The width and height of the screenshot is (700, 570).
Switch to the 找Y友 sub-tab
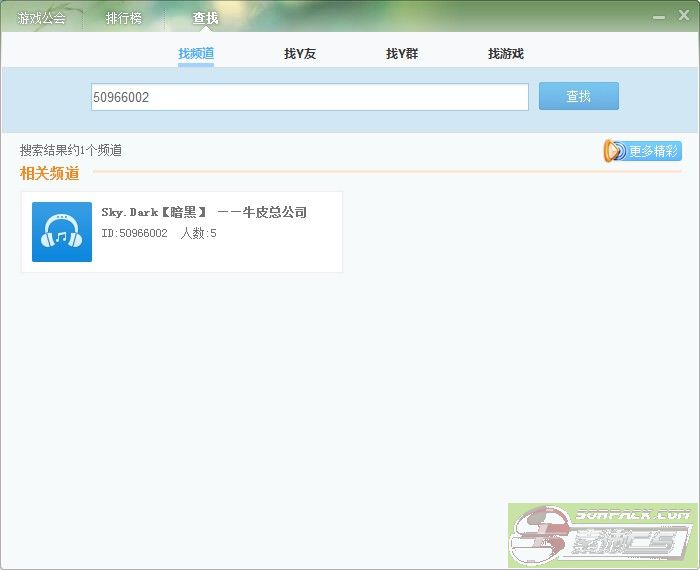pos(300,53)
